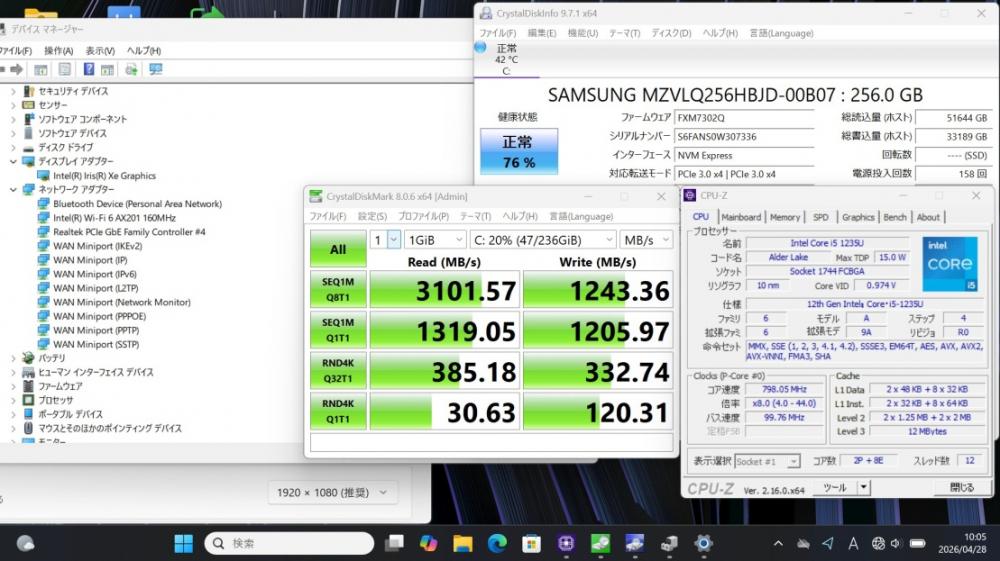Image resolution: width=1000 pixels, height=561 pixels.
Task: Select Intel(R) Wi-Fi 6 AX201 160MHz row
Action: click(x=115, y=218)
